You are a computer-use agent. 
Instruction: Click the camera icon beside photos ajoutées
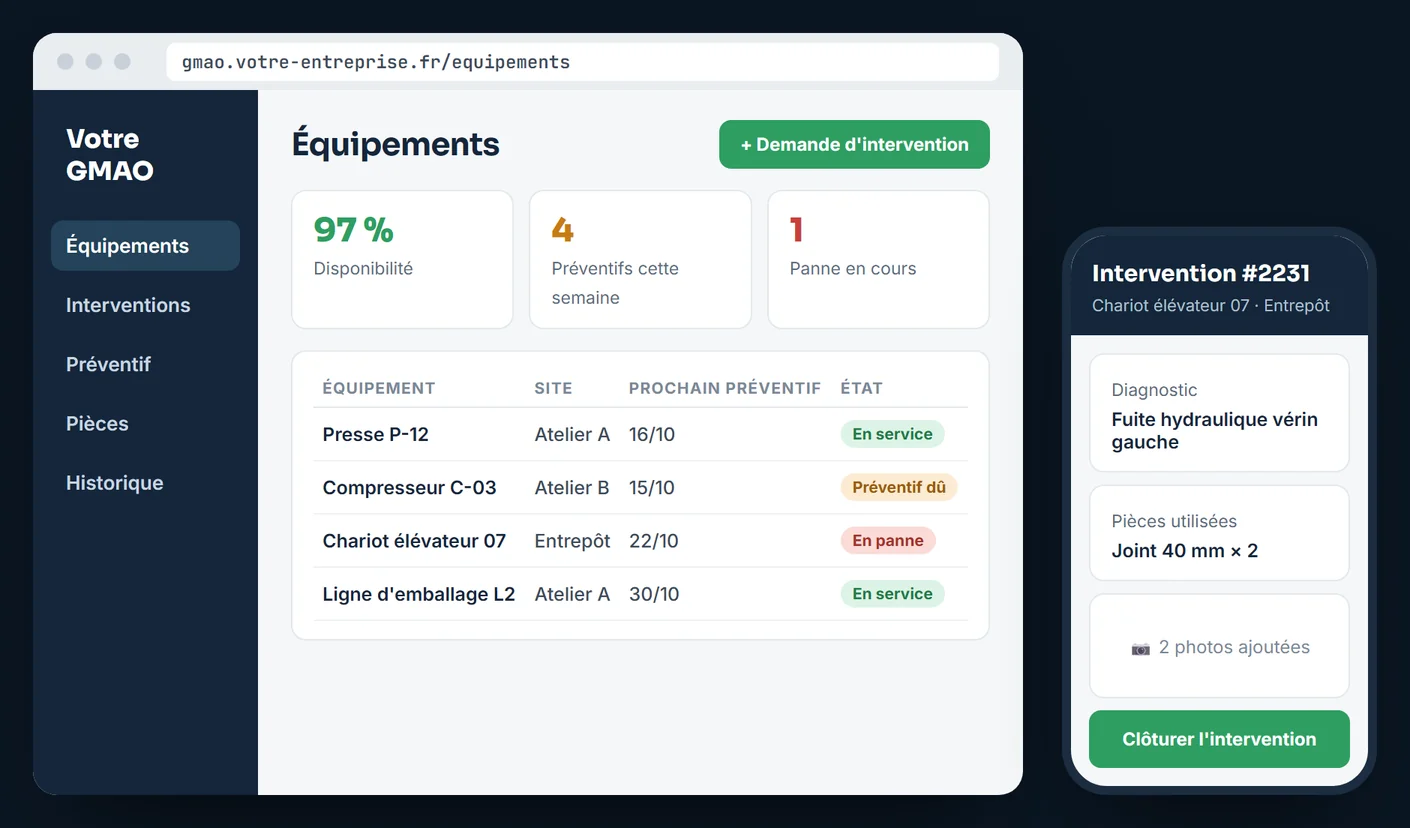tap(1141, 648)
